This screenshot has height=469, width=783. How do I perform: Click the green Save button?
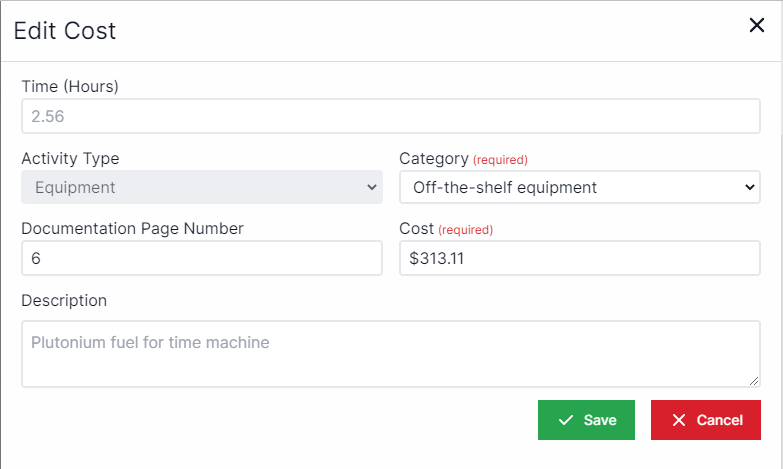[x=586, y=420]
